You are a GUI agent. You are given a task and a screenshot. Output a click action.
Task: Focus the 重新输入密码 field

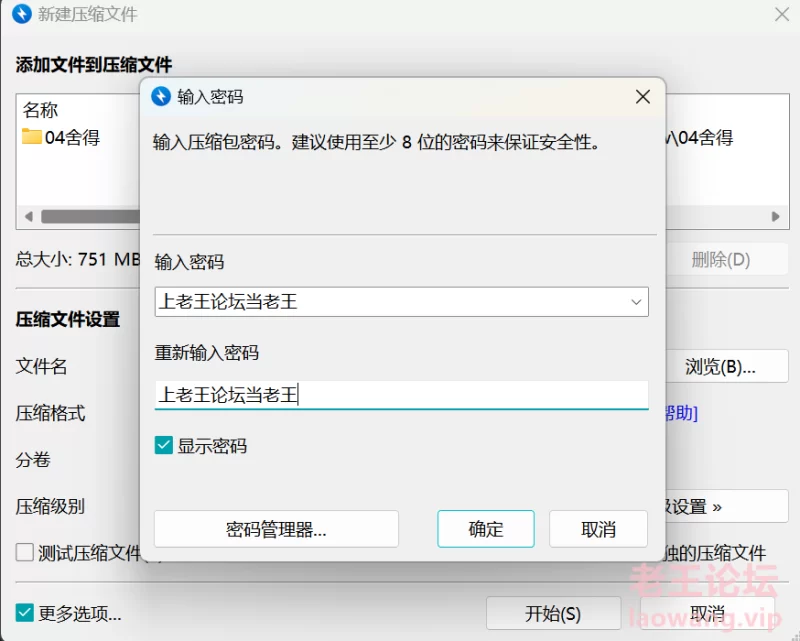[x=402, y=395]
